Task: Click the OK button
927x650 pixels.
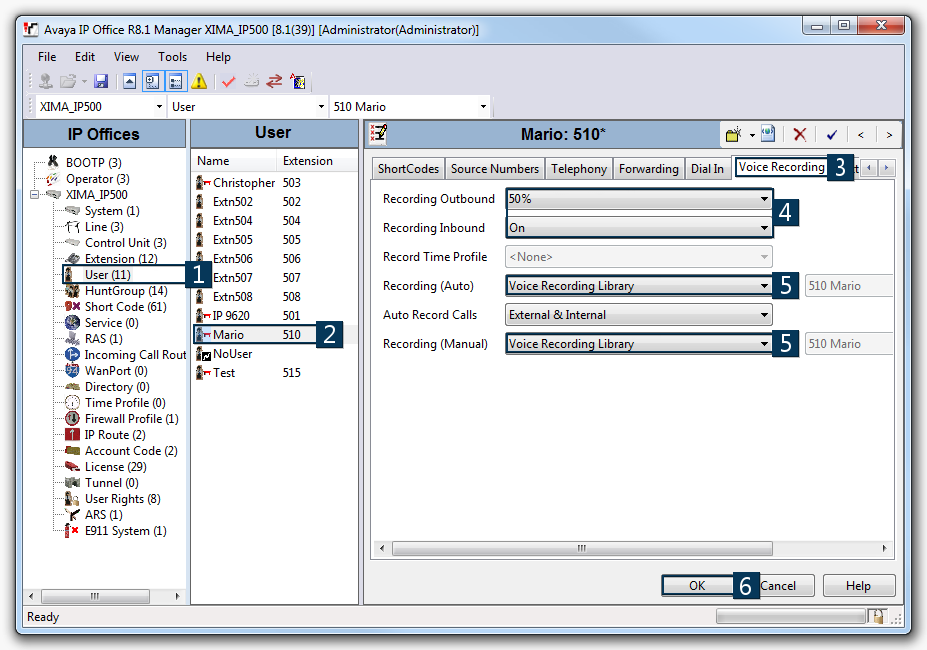Action: point(697,586)
